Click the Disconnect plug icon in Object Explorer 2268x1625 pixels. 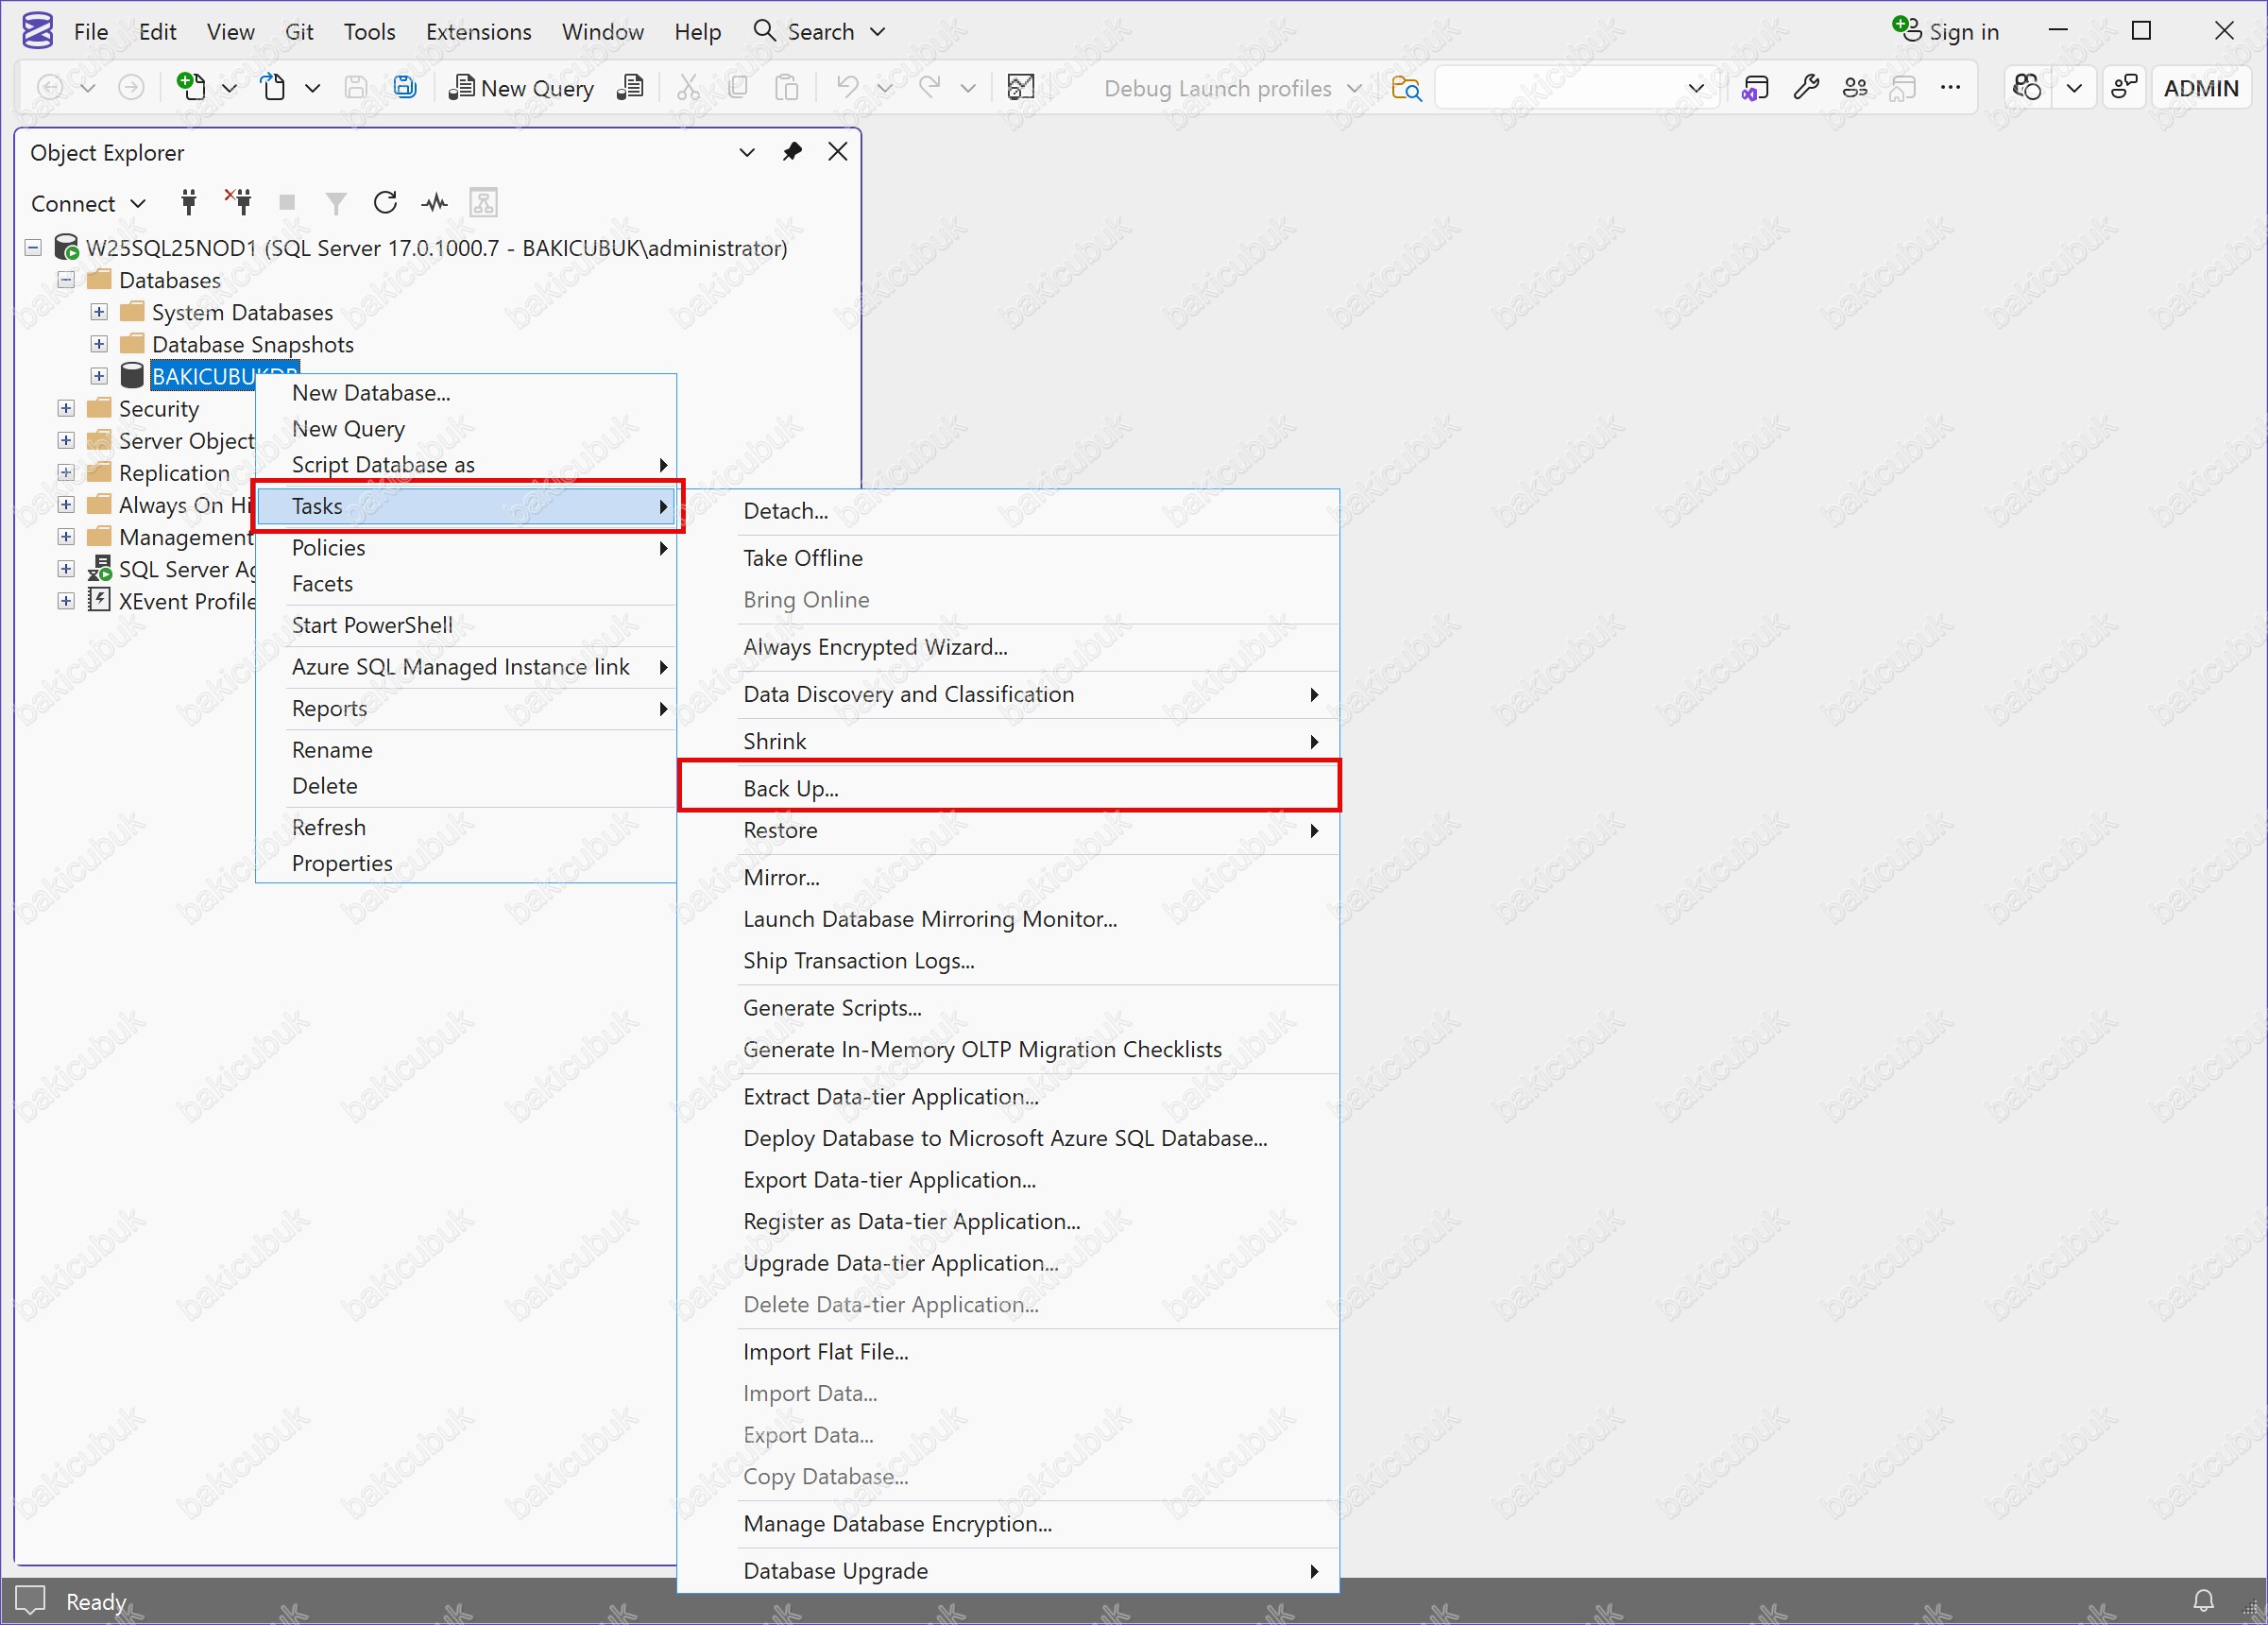point(239,203)
